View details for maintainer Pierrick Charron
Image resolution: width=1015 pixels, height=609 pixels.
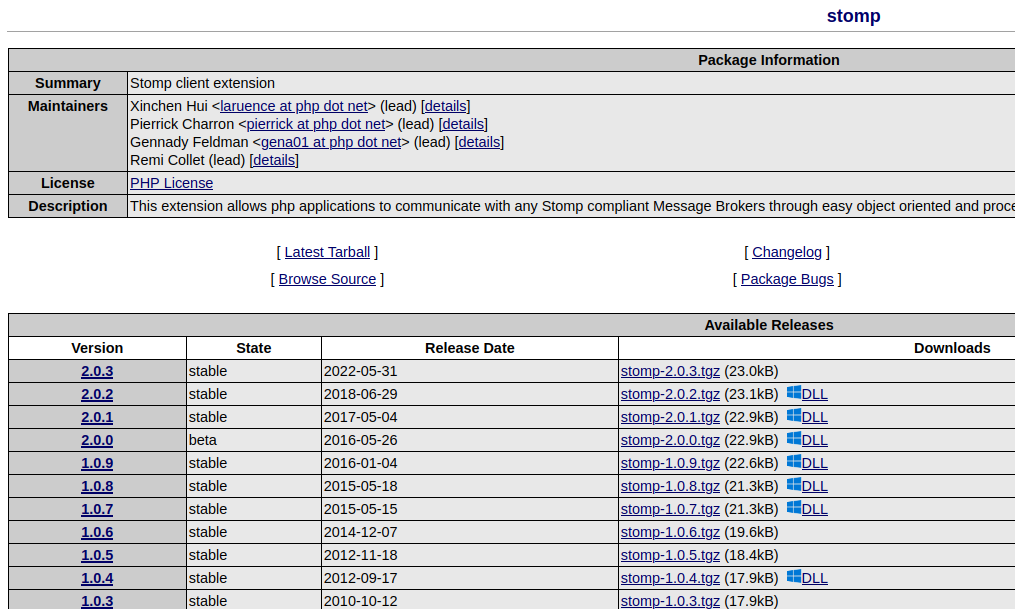click(463, 124)
